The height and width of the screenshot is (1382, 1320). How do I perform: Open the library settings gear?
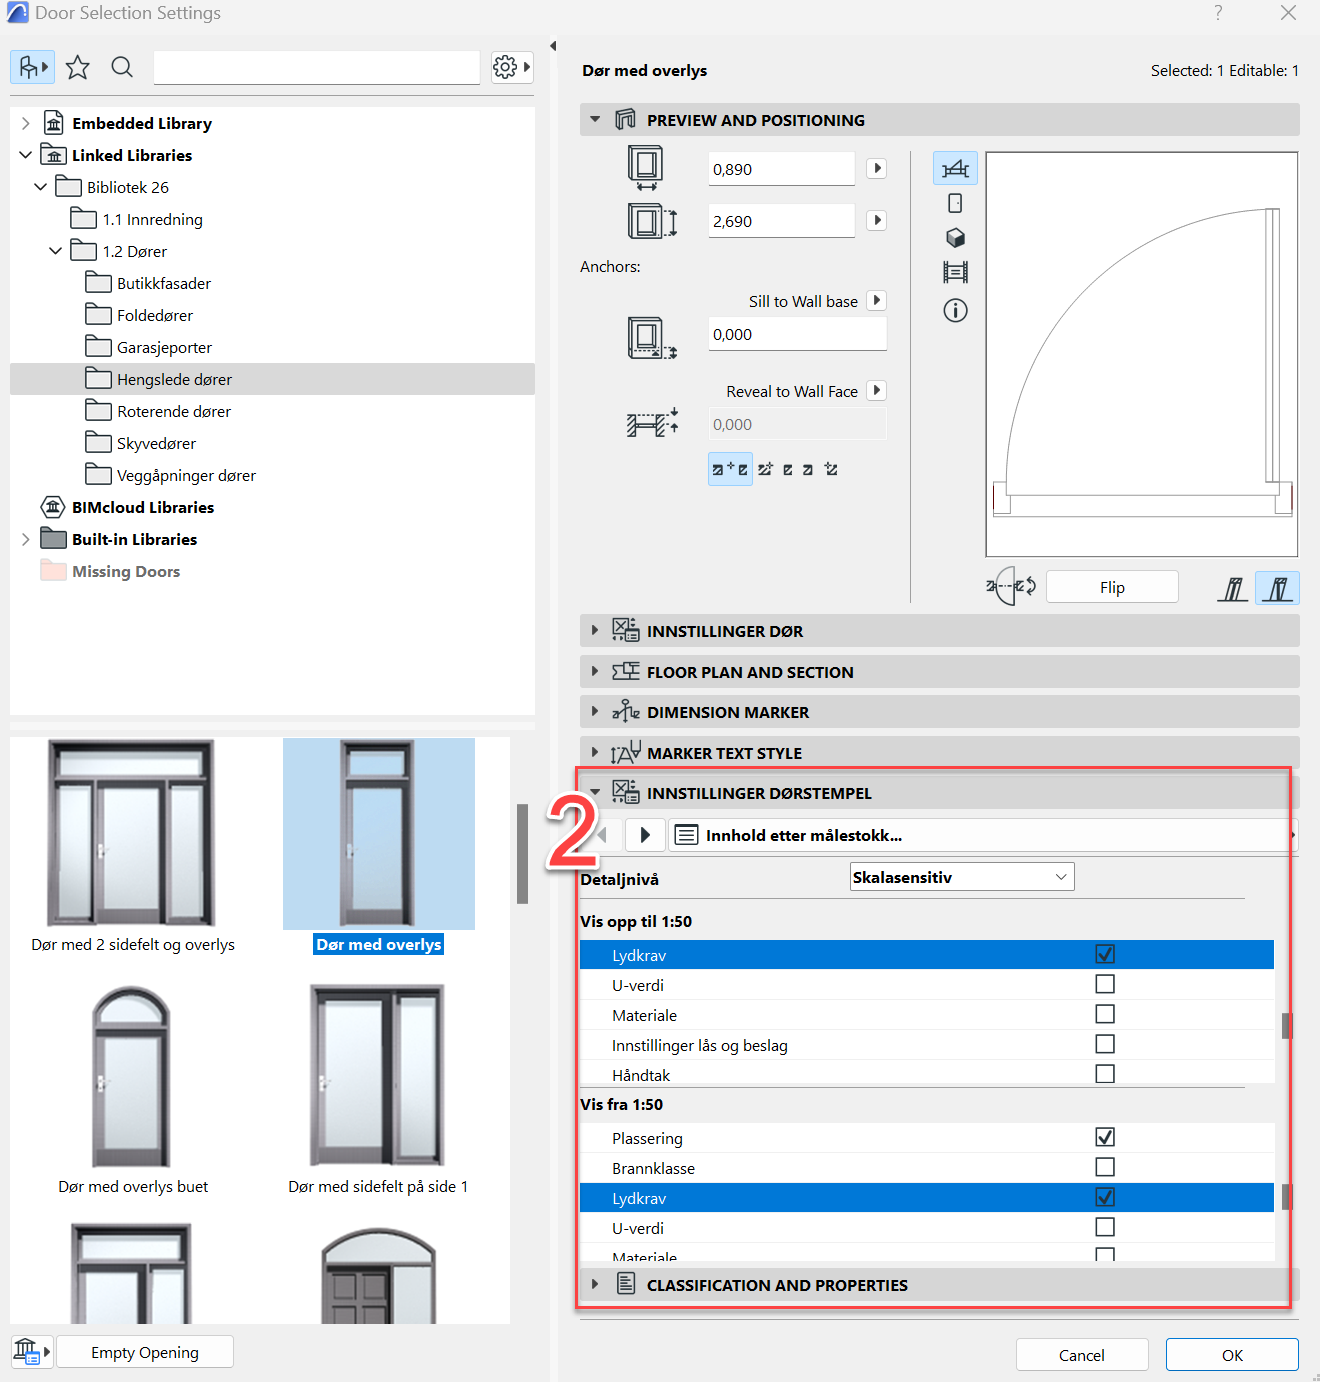[x=511, y=67]
